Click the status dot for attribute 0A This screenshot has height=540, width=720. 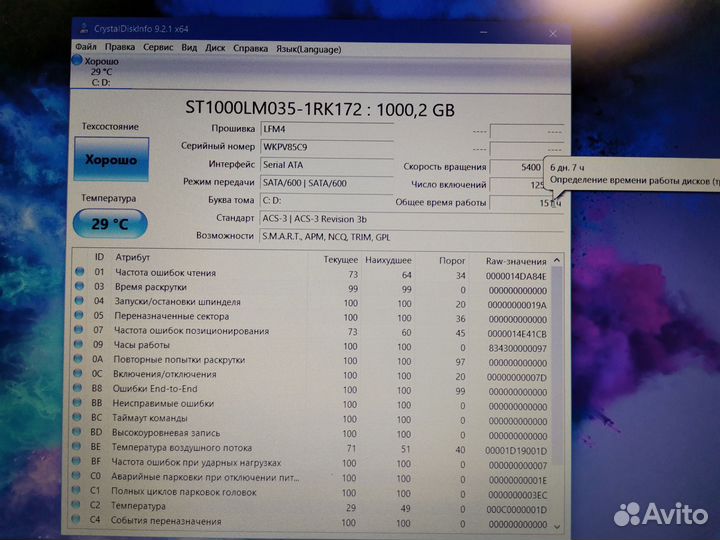(x=78, y=359)
